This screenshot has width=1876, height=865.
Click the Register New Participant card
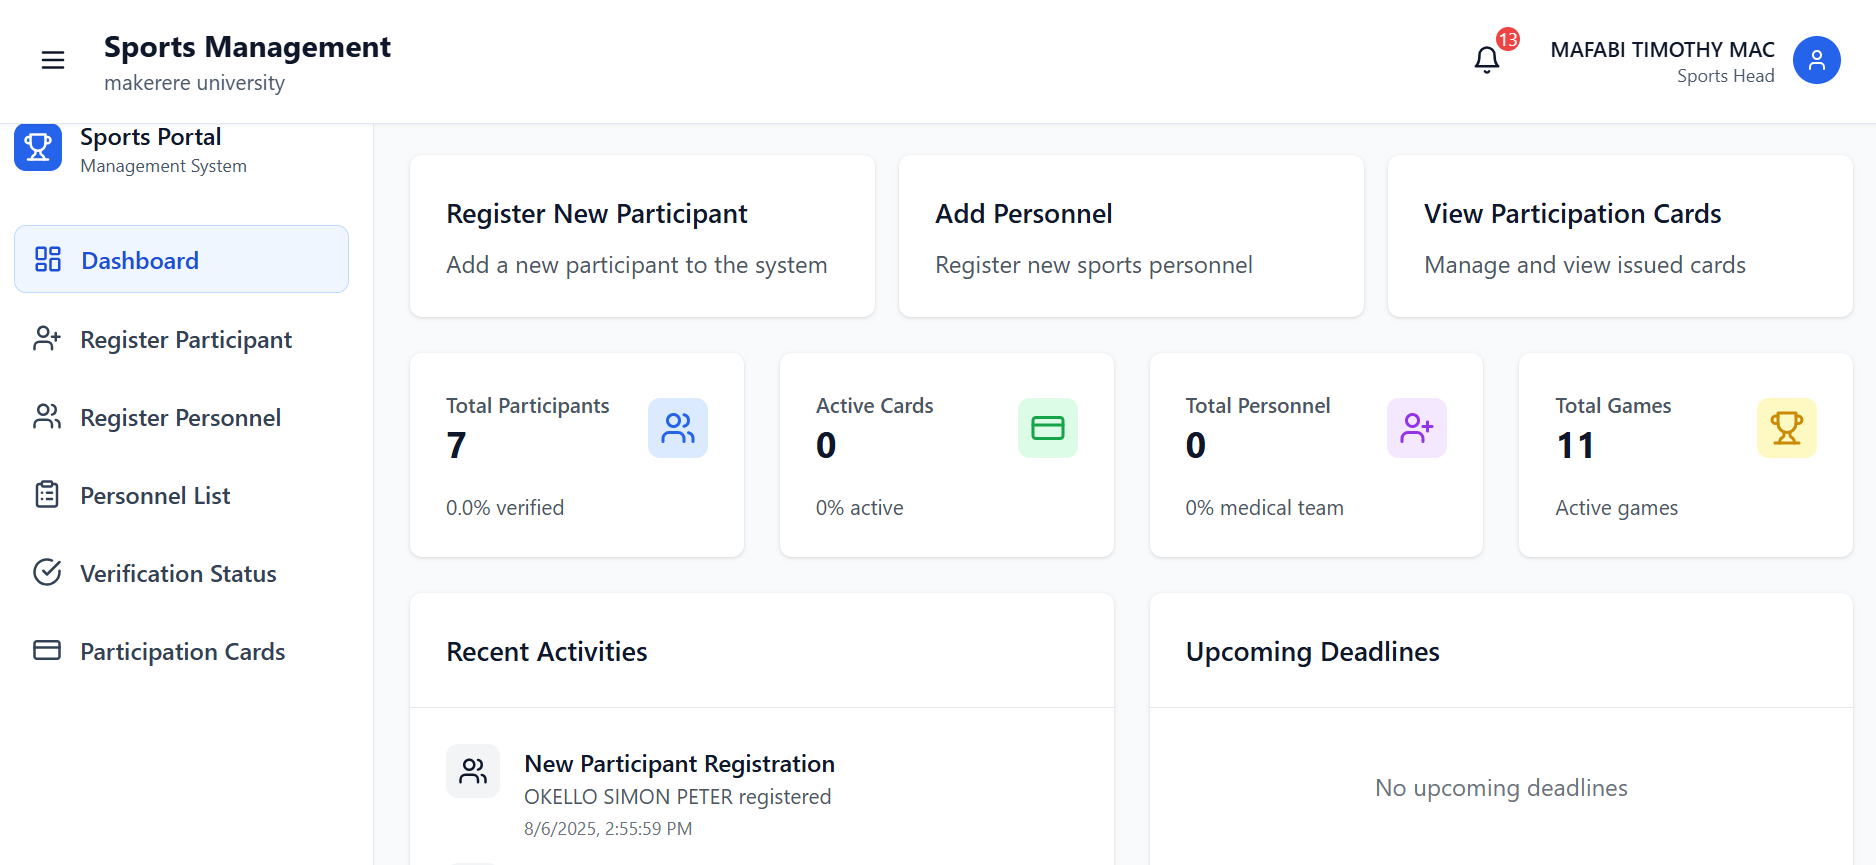(642, 236)
